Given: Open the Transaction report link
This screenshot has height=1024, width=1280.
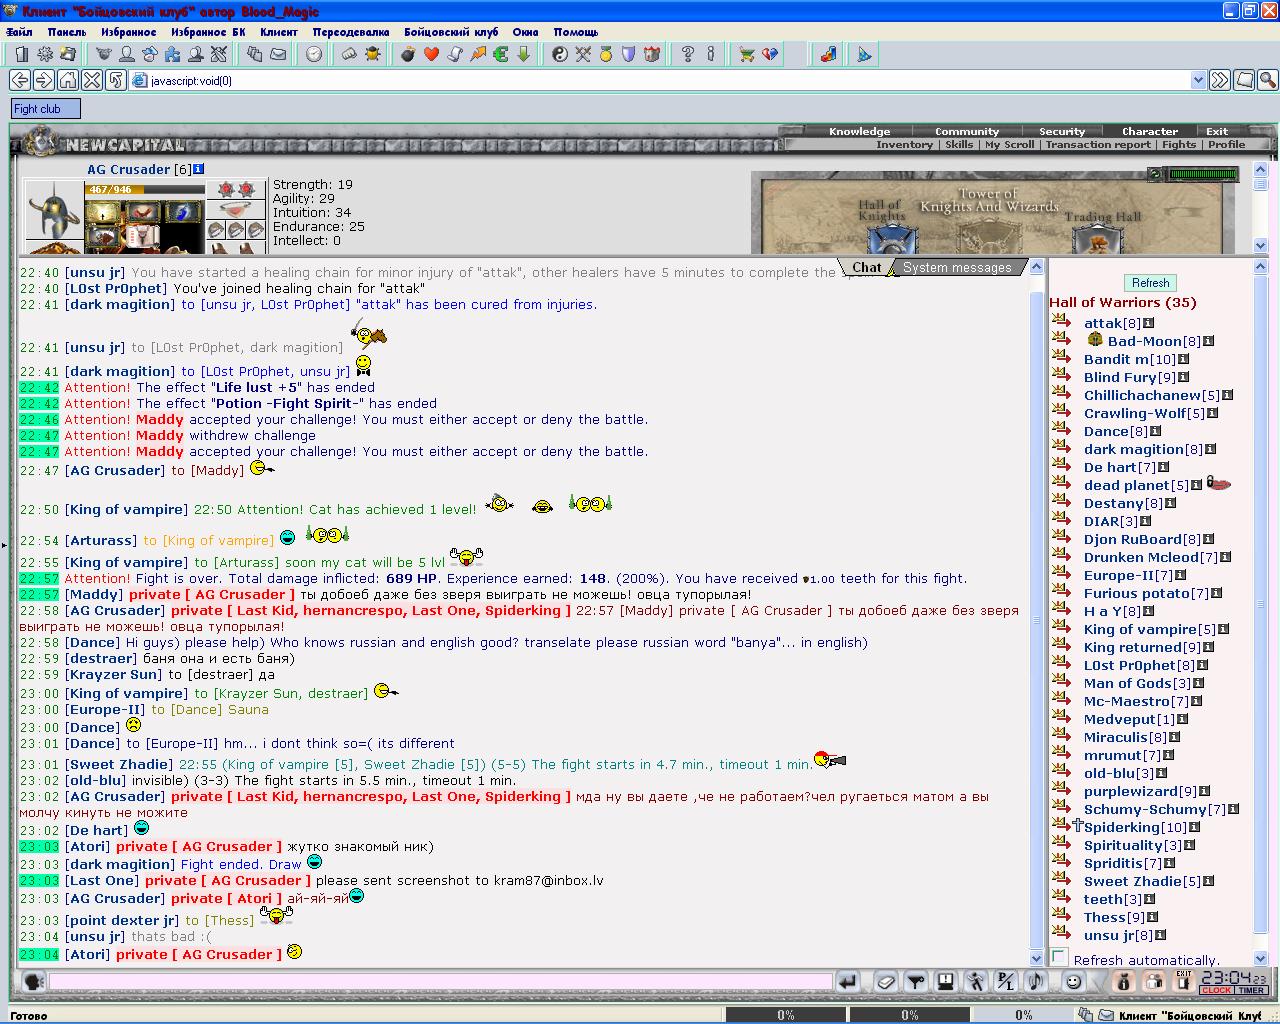Looking at the screenshot, I should [x=1098, y=144].
